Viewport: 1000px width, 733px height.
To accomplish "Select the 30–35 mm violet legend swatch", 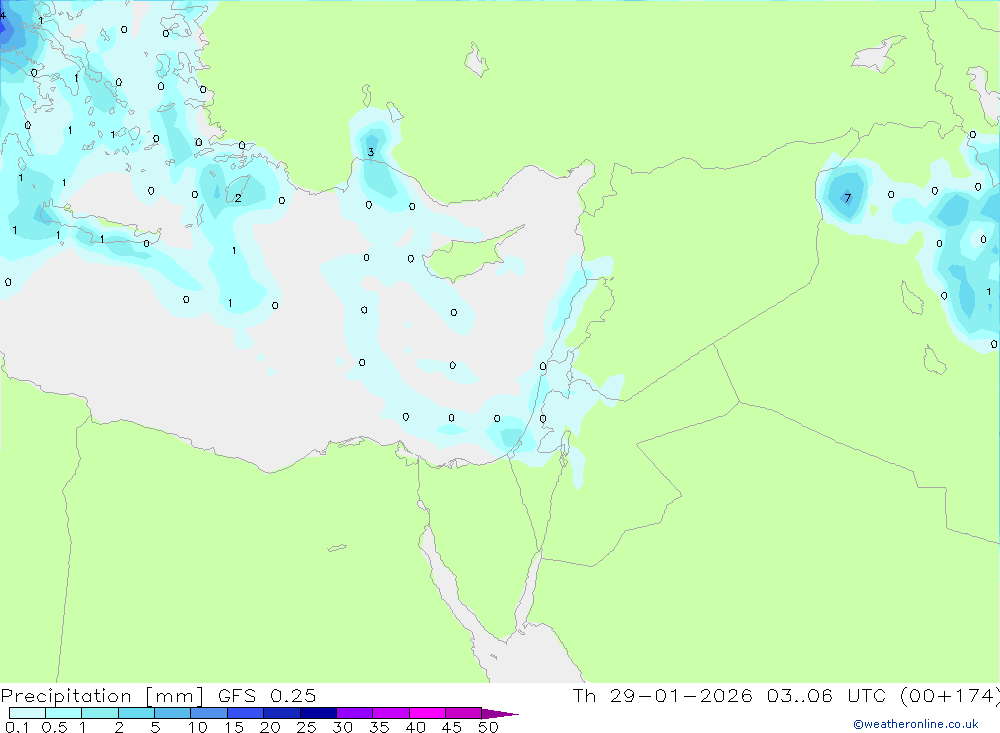I will (x=354, y=713).
